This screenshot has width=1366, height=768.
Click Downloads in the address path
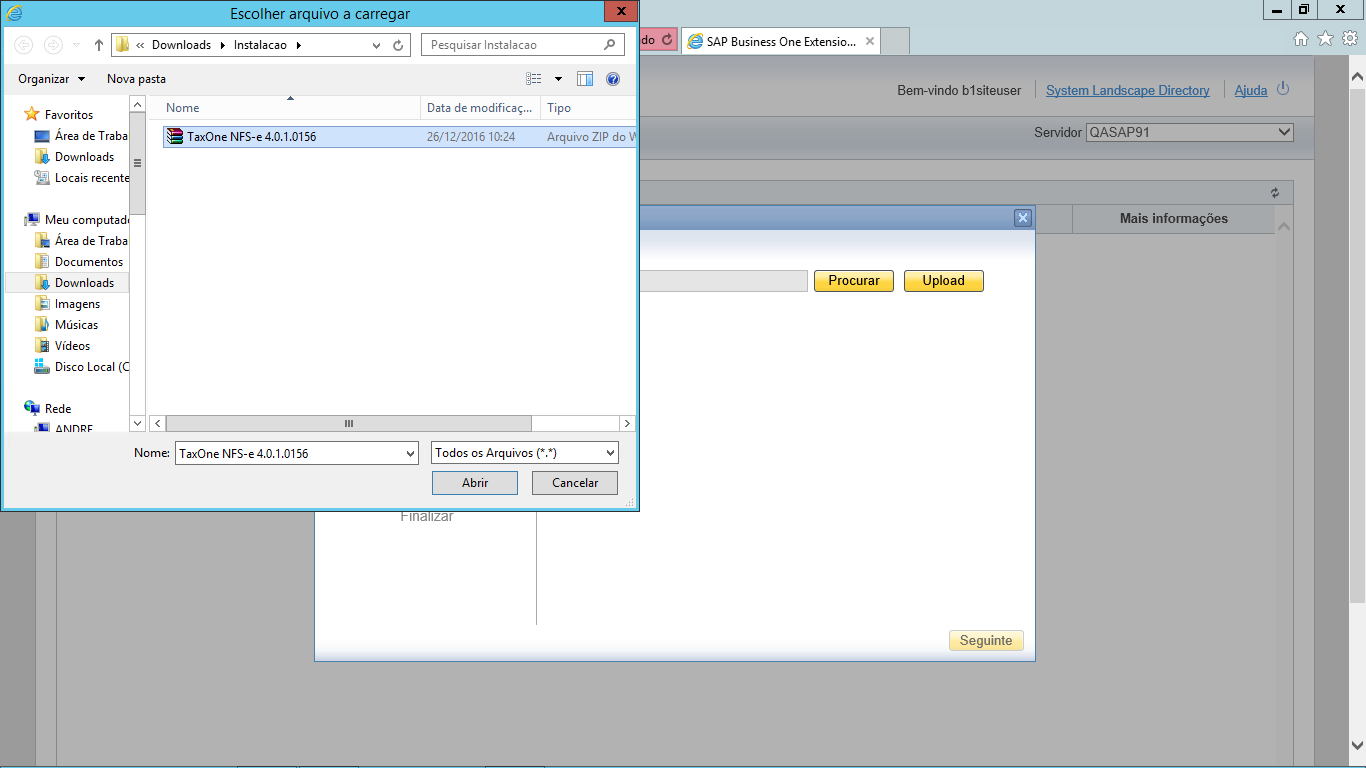[x=181, y=45]
